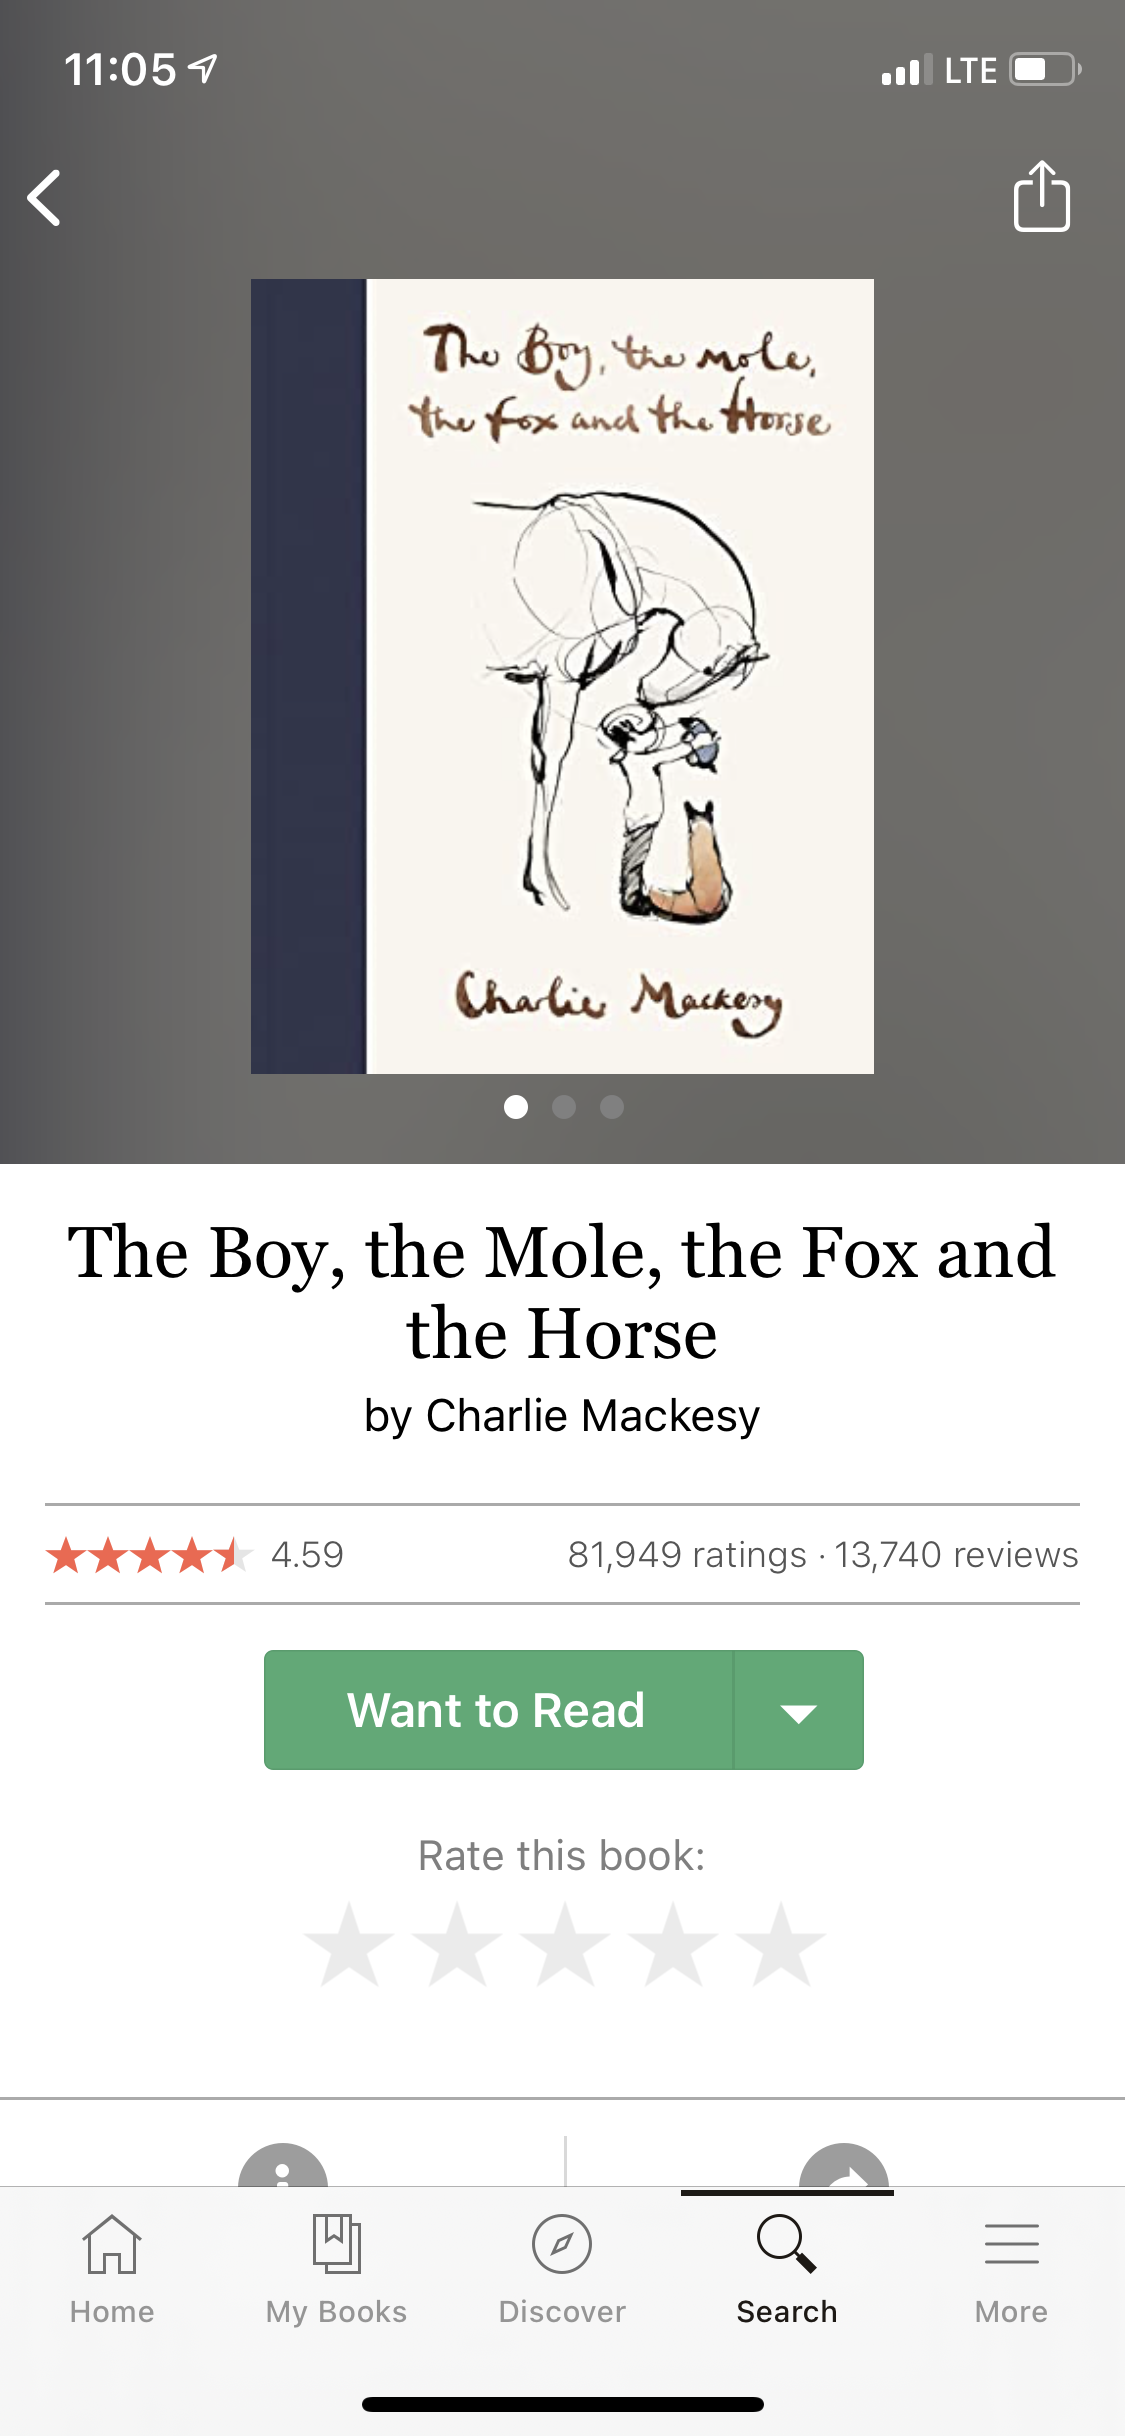
Task: Tap the Want to Read button
Action: (497, 1710)
